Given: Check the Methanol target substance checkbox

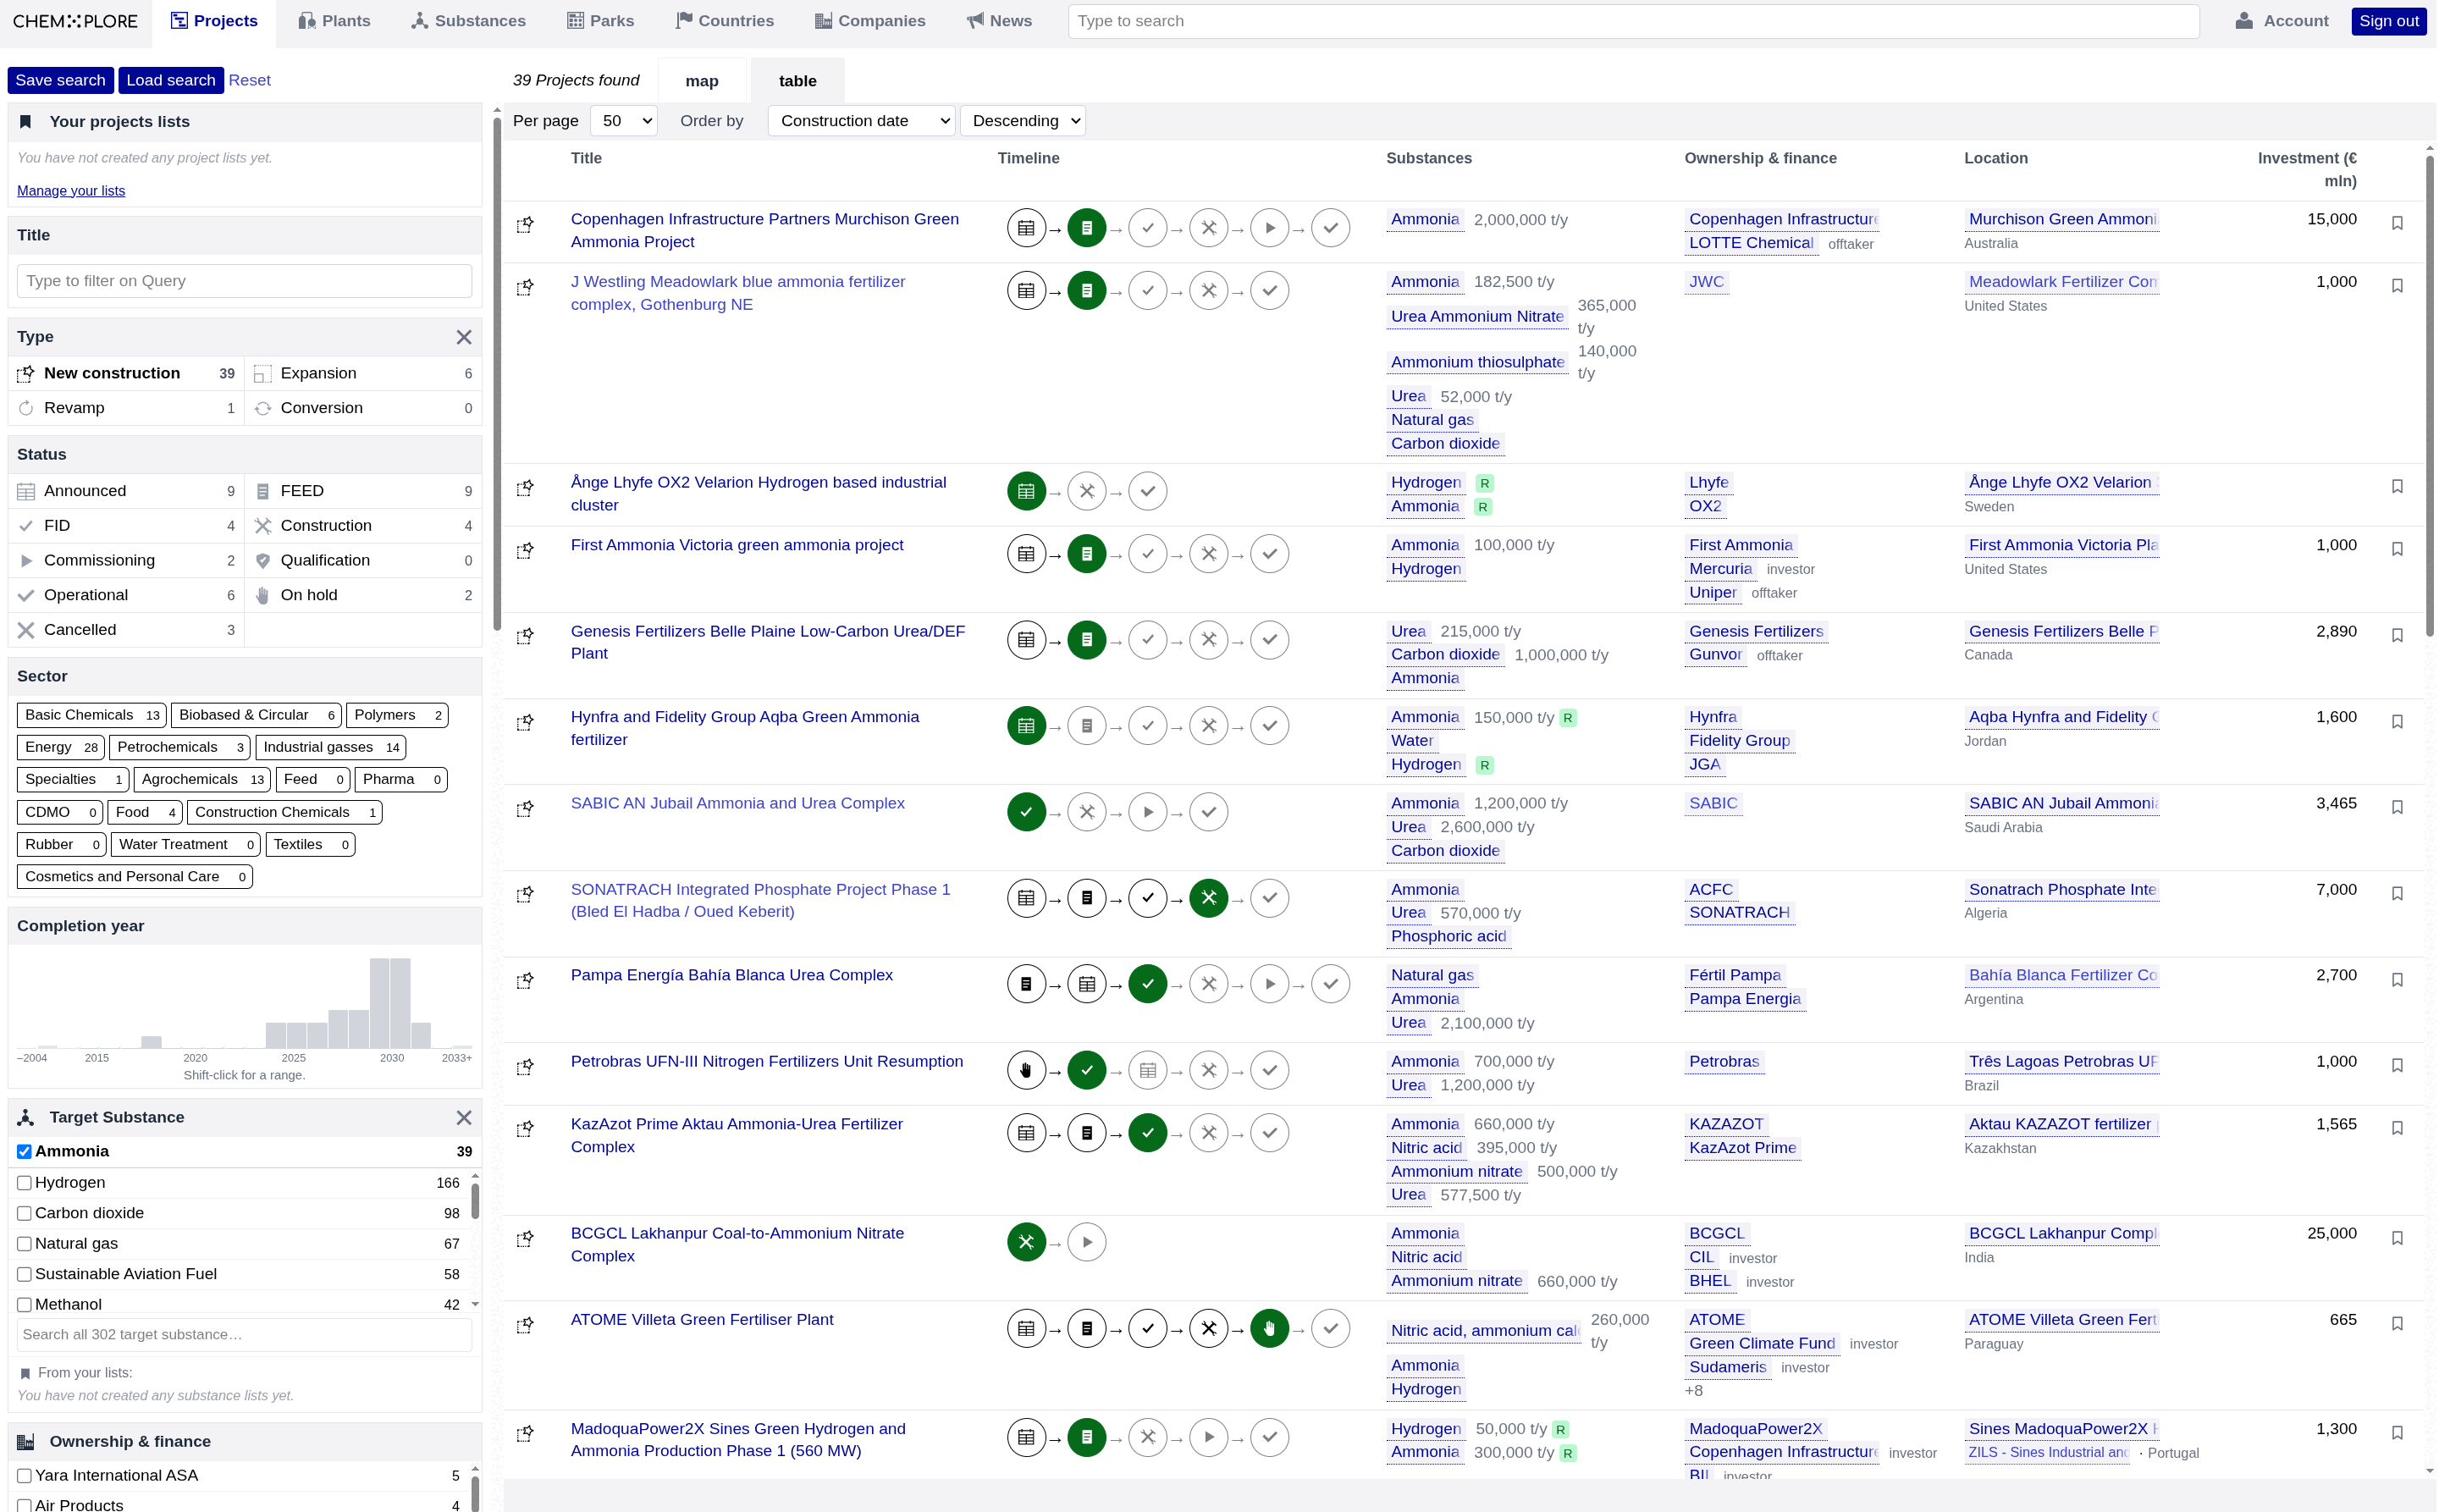Looking at the screenshot, I should (24, 1305).
